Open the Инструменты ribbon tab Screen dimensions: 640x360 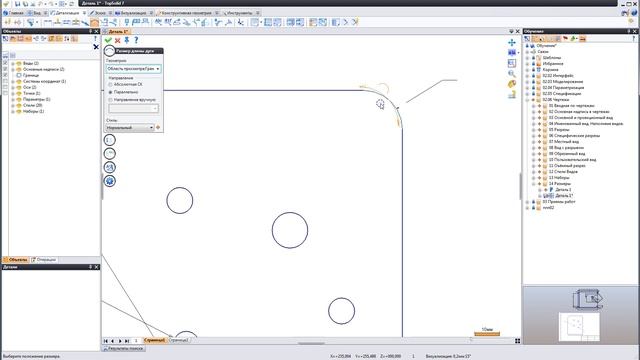pyautogui.click(x=240, y=13)
